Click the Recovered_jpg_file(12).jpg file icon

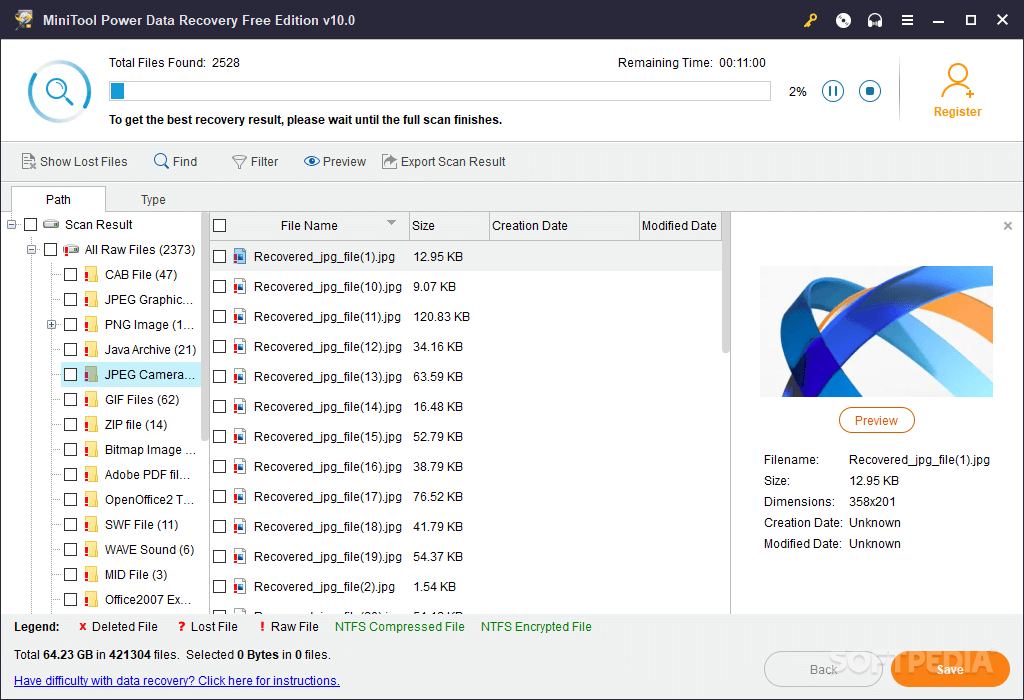click(x=240, y=346)
